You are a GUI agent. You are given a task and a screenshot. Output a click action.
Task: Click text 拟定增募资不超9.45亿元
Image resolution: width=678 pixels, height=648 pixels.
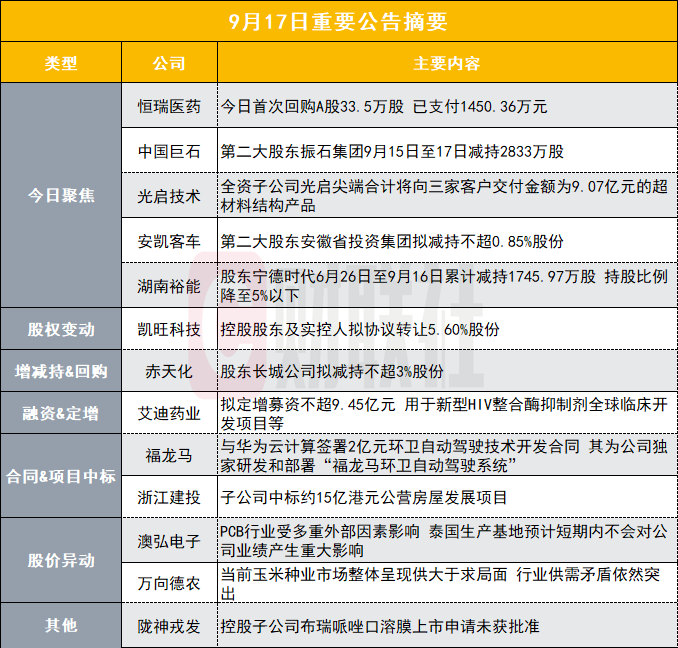coord(308,405)
